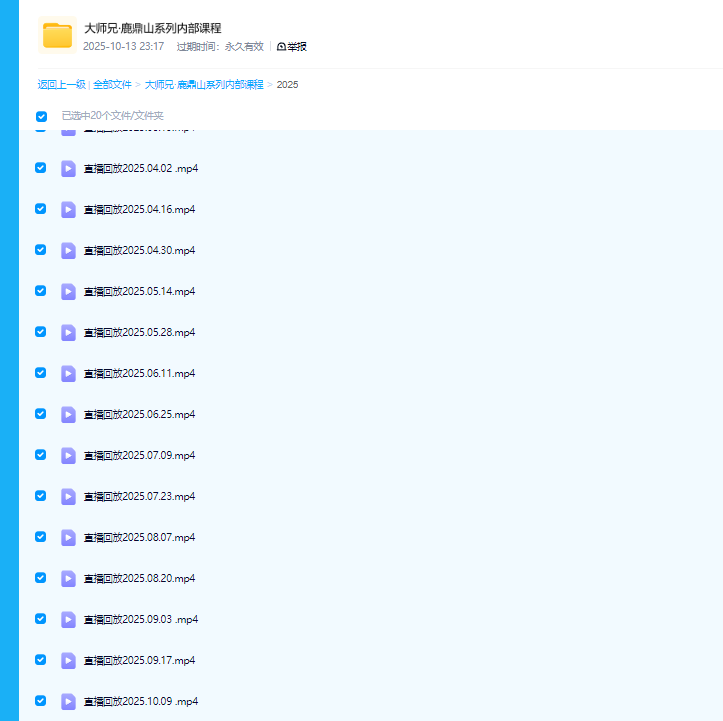
Task: Open file 直播回放2025.09.03 .mp4
Action: point(140,620)
